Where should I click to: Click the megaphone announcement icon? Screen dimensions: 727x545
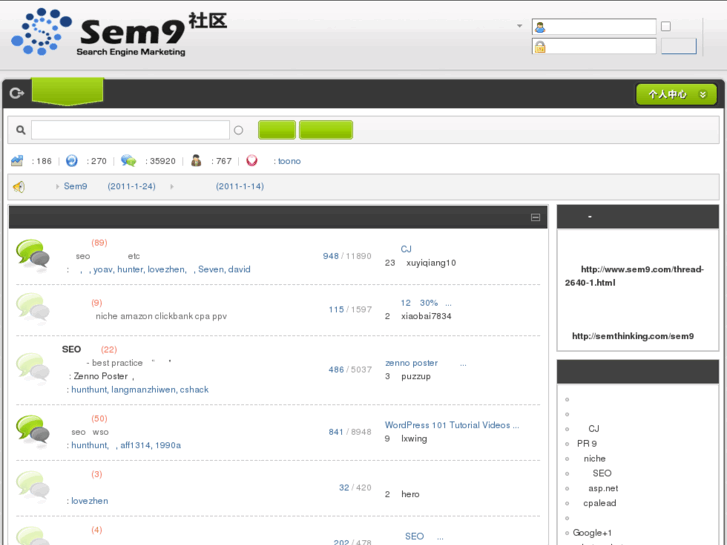click(x=19, y=186)
